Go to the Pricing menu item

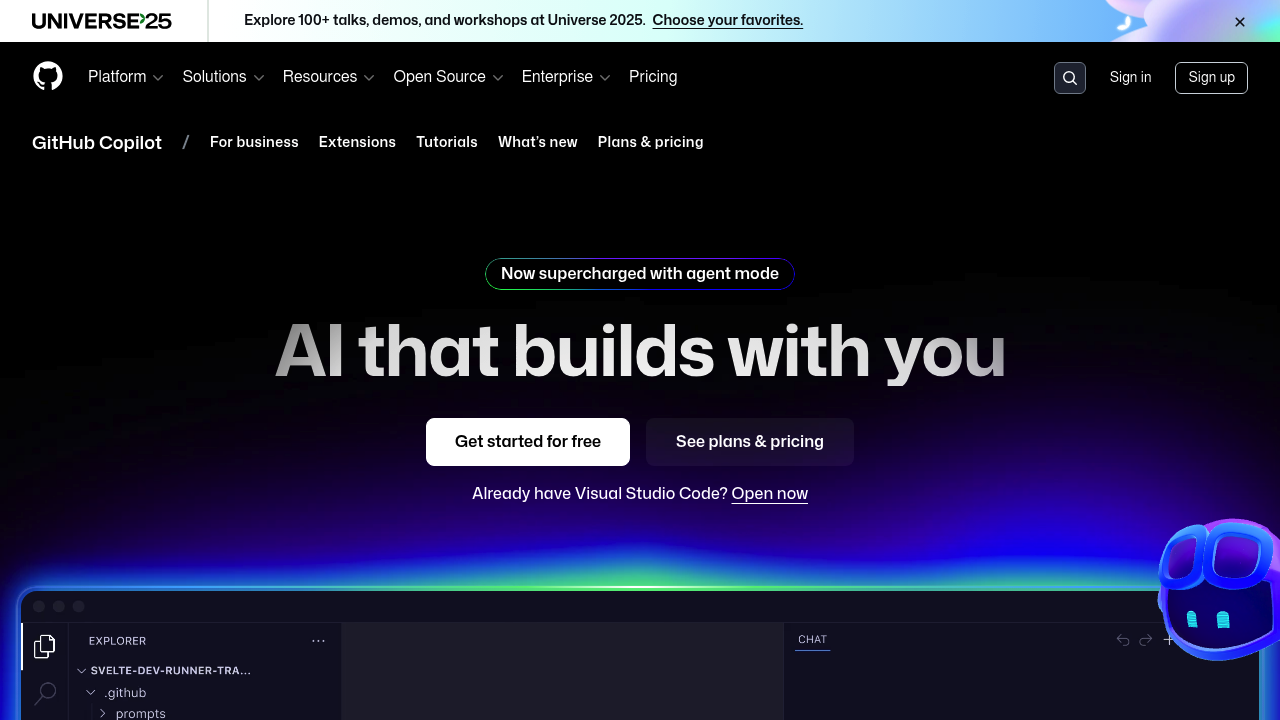[653, 77]
